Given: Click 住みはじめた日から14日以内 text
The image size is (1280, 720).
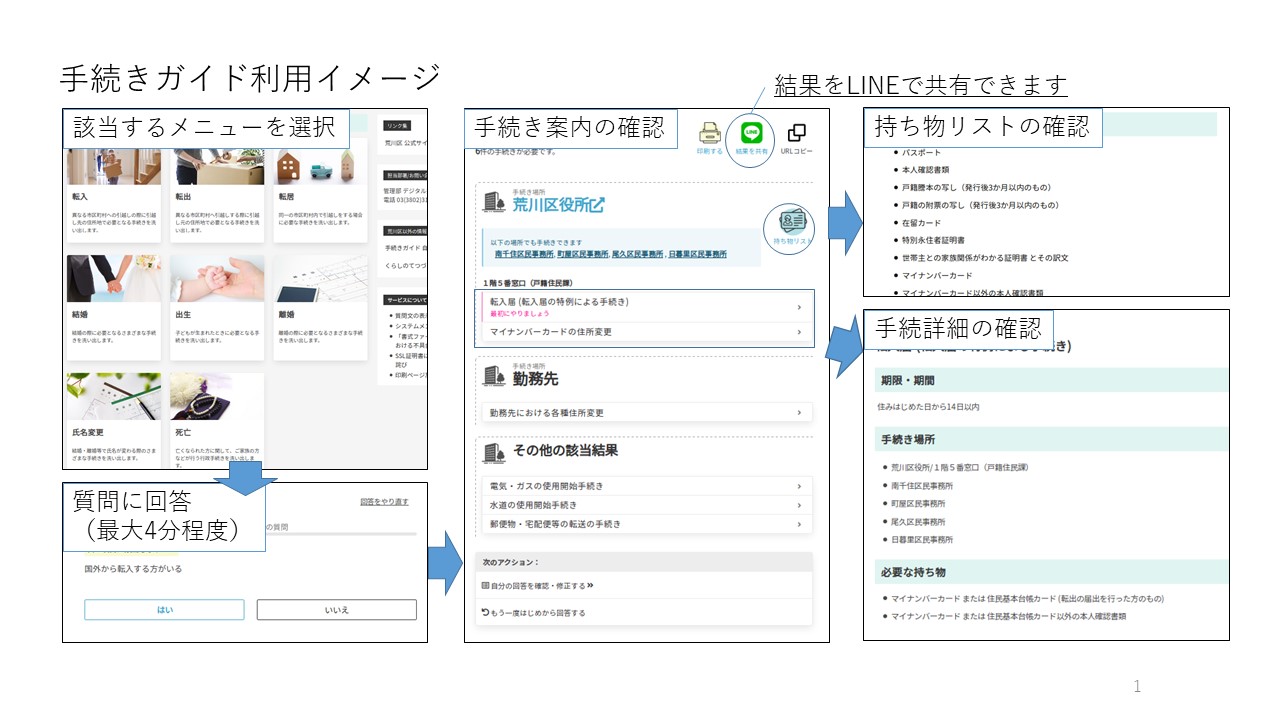Looking at the screenshot, I should click(x=928, y=407).
